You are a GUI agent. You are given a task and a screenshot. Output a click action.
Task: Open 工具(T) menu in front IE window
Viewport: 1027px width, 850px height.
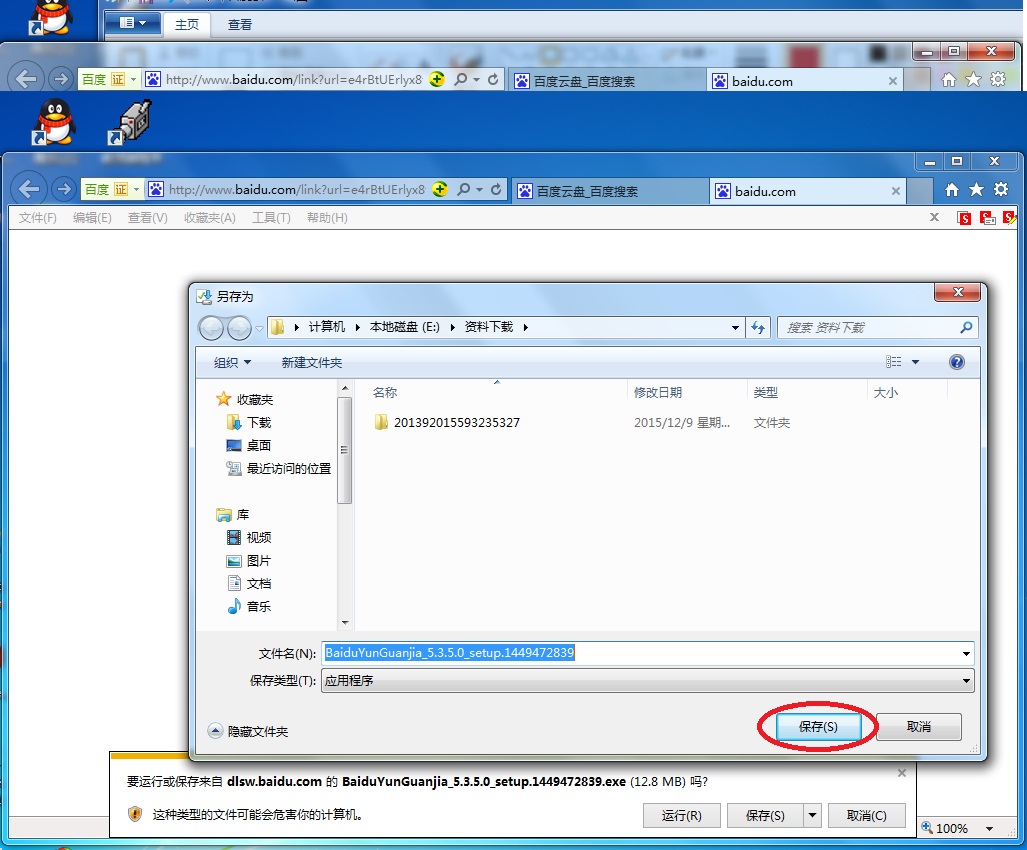tap(271, 217)
